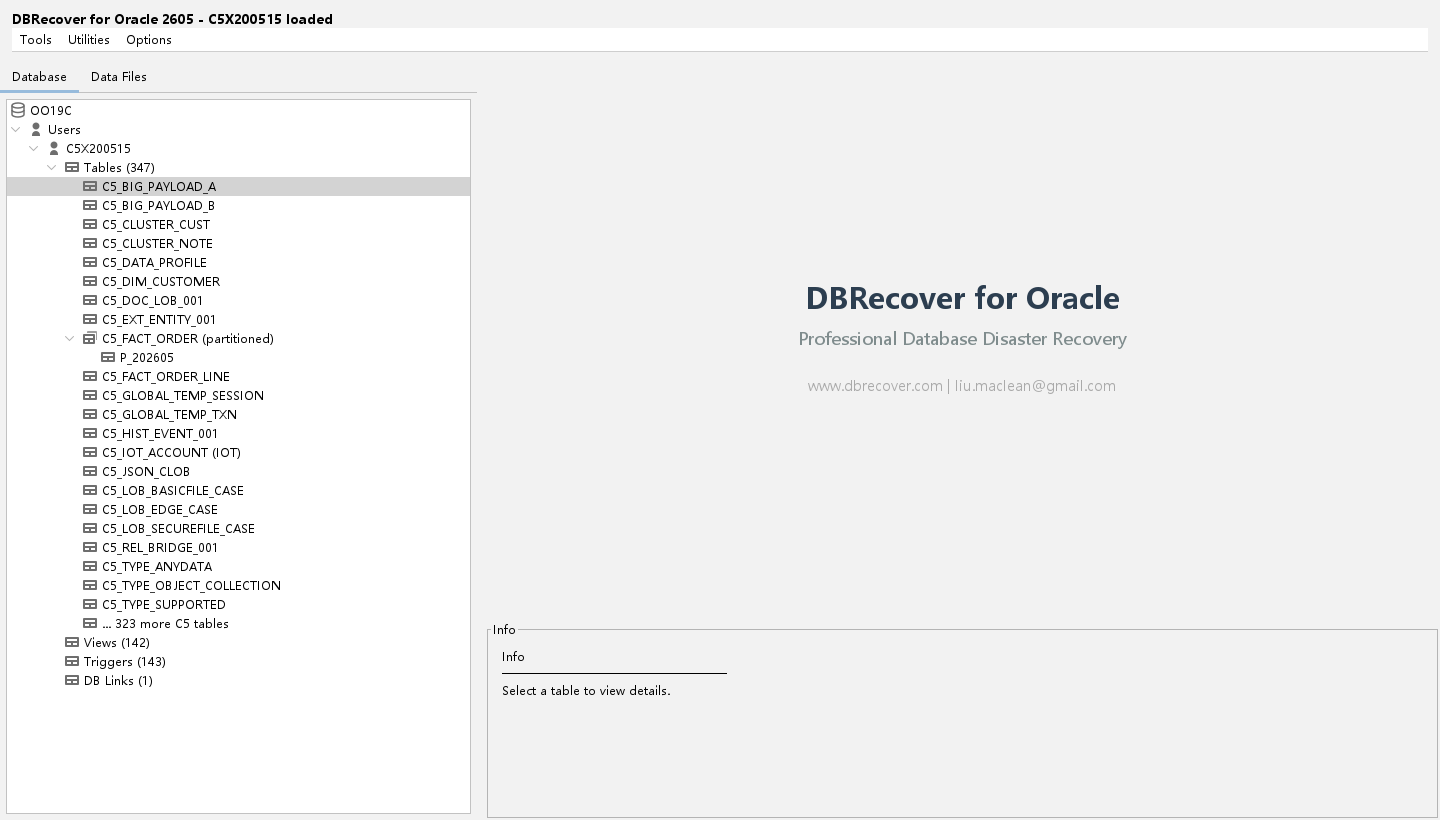Viewport: 1440px width, 820px height.
Task: Click table icon beside C5_DIM_CUSTOMER
Action: [x=90, y=282]
